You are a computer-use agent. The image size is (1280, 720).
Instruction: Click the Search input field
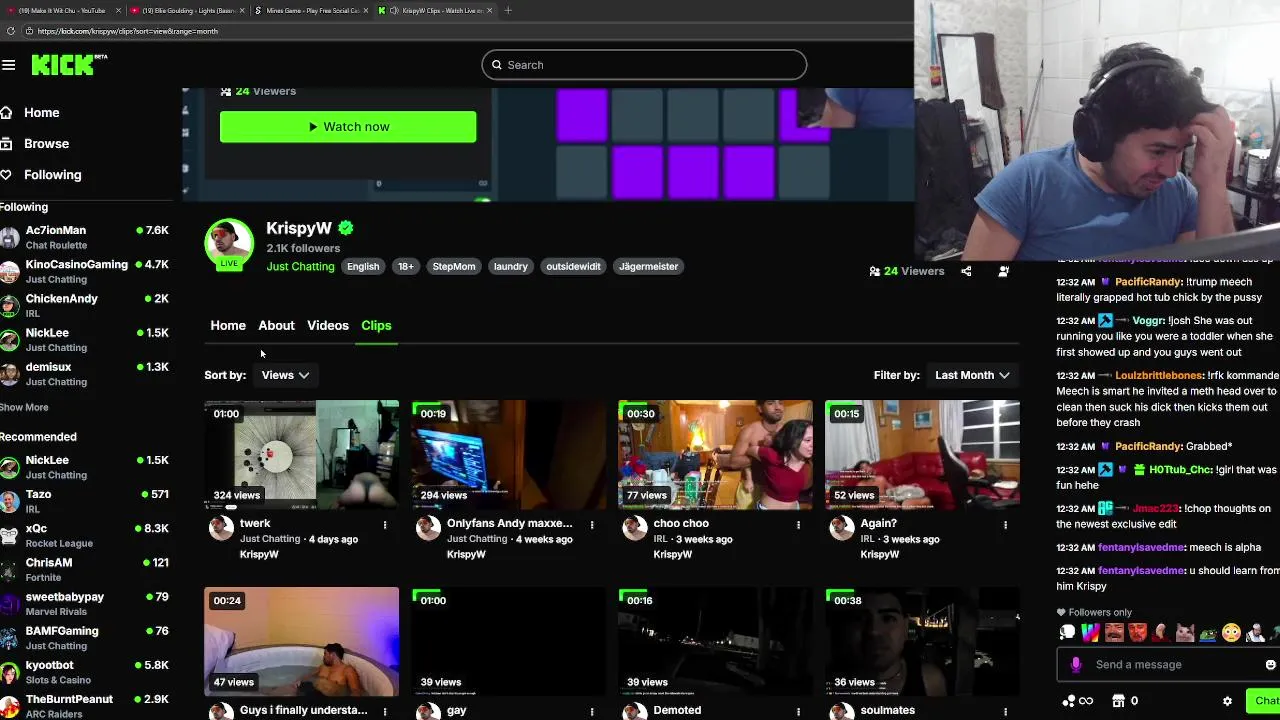644,65
